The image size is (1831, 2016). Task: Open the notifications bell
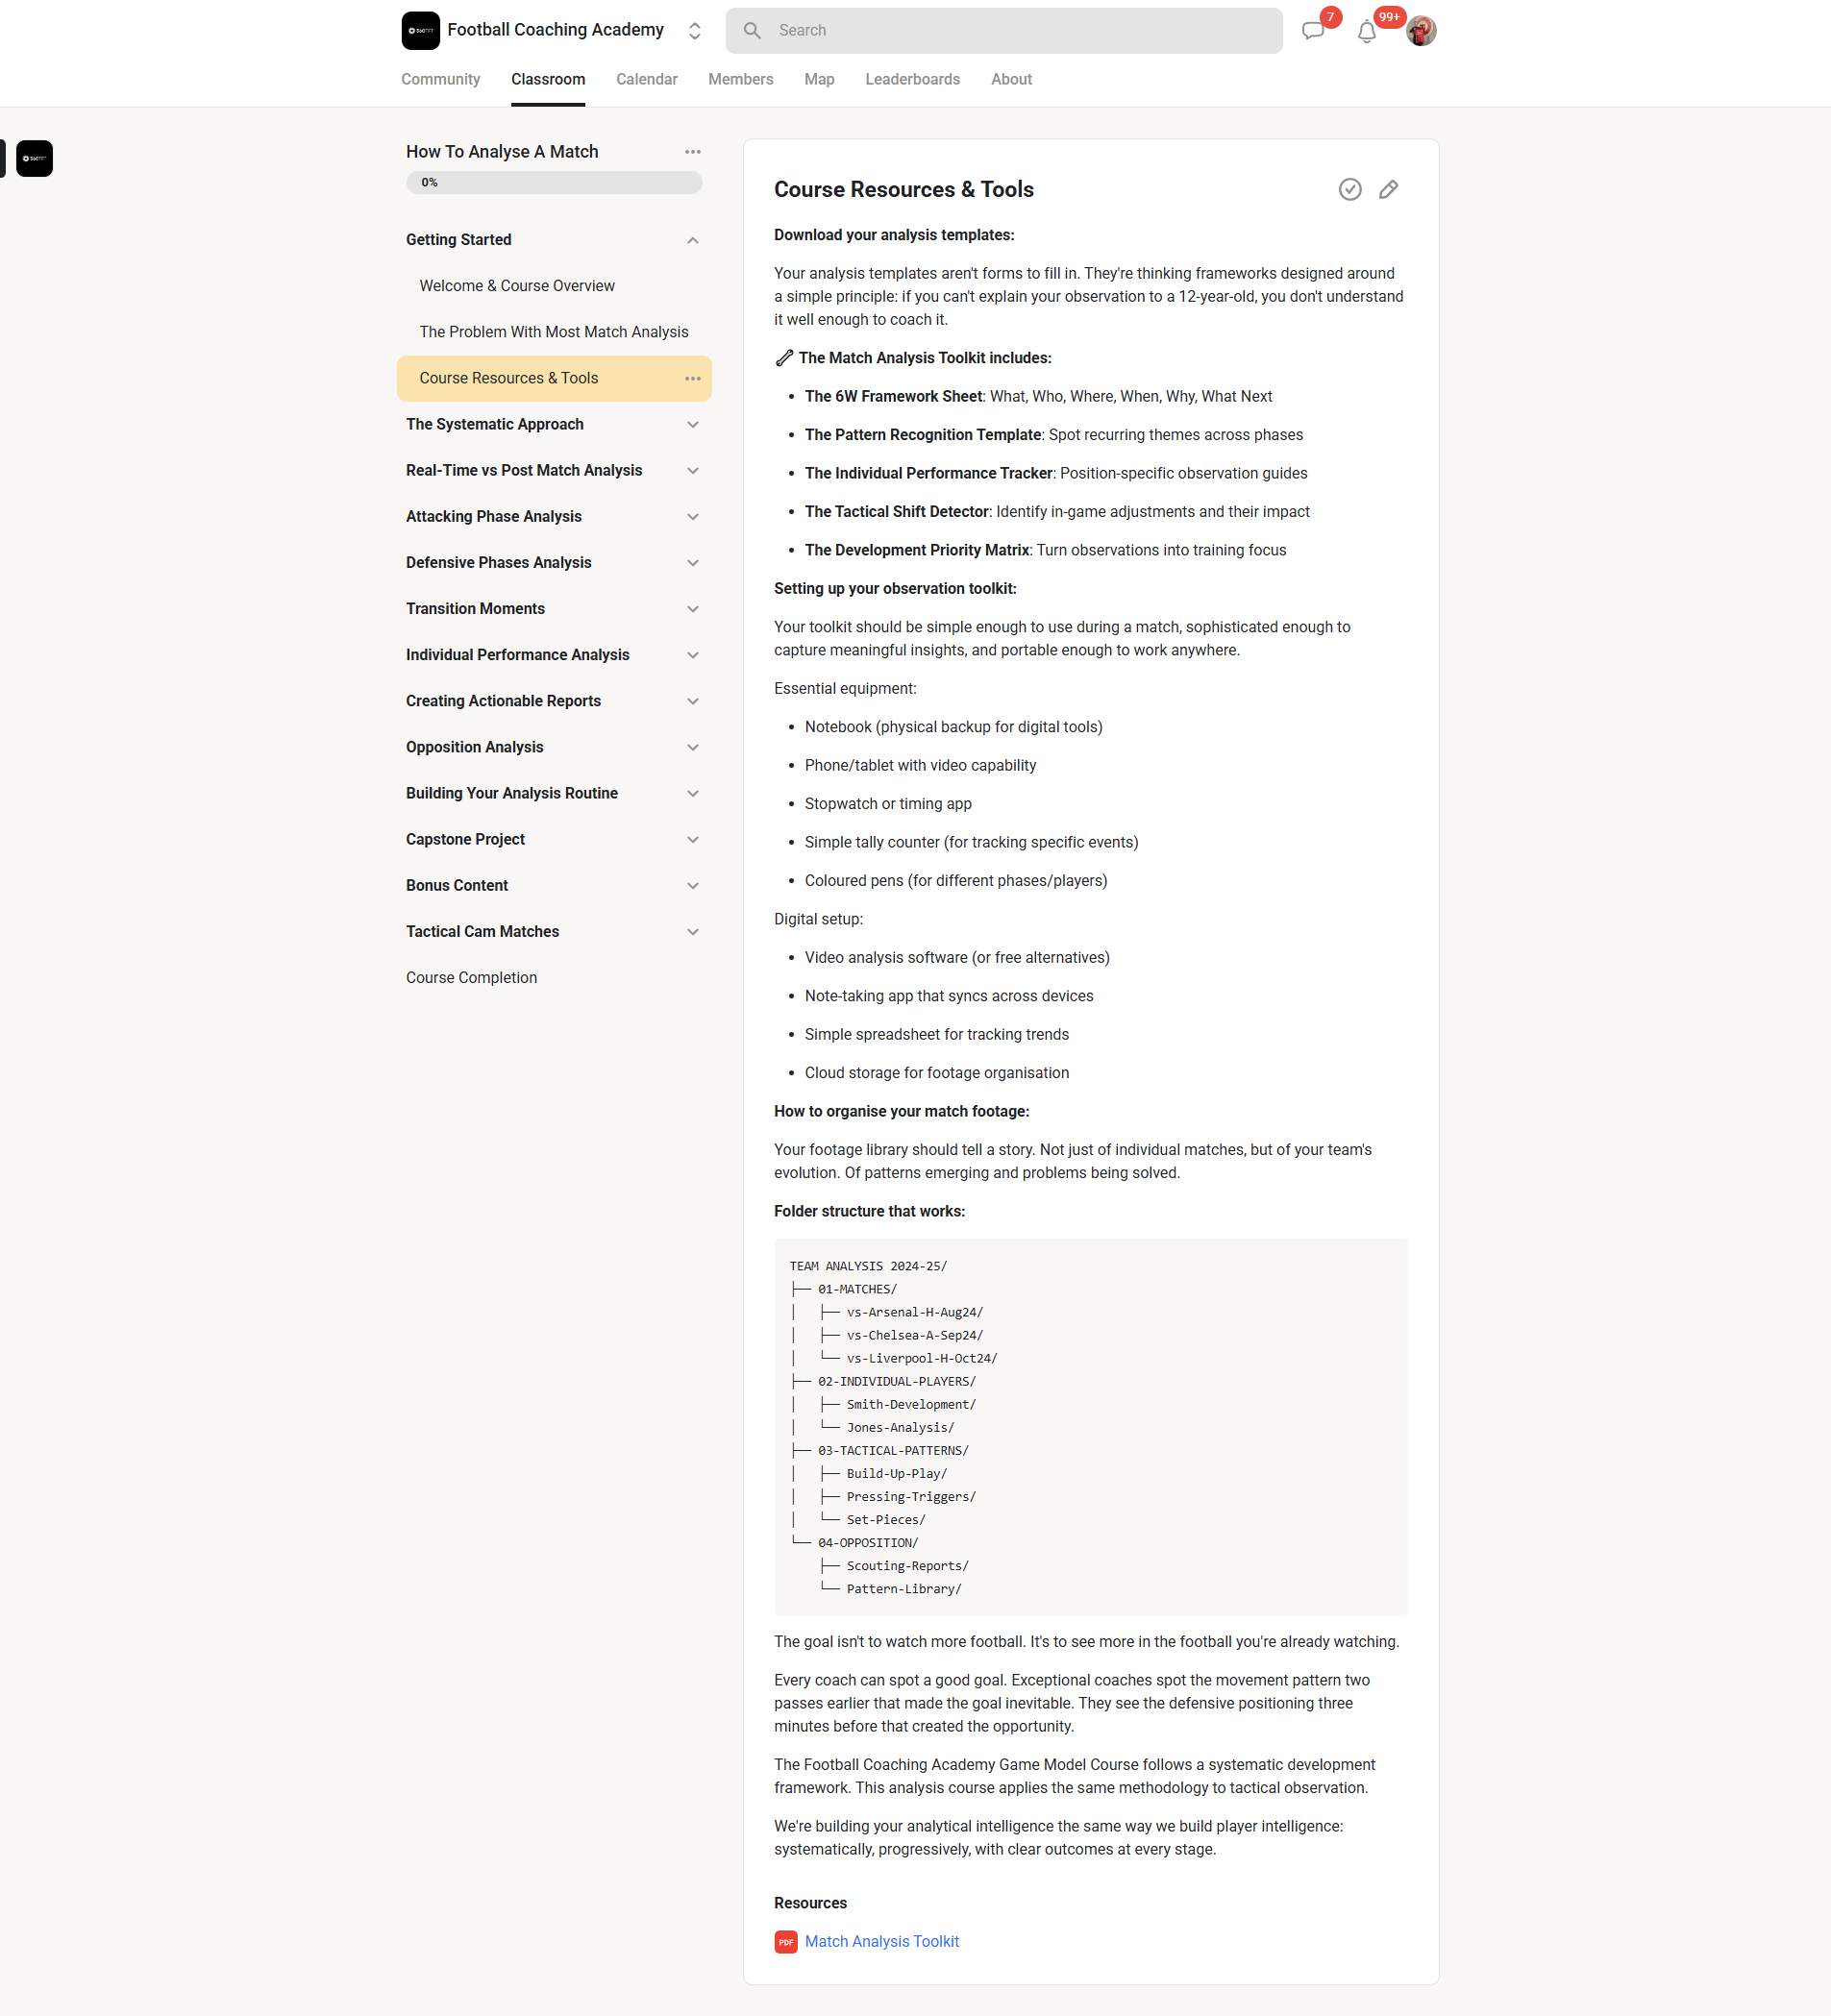click(x=1367, y=31)
